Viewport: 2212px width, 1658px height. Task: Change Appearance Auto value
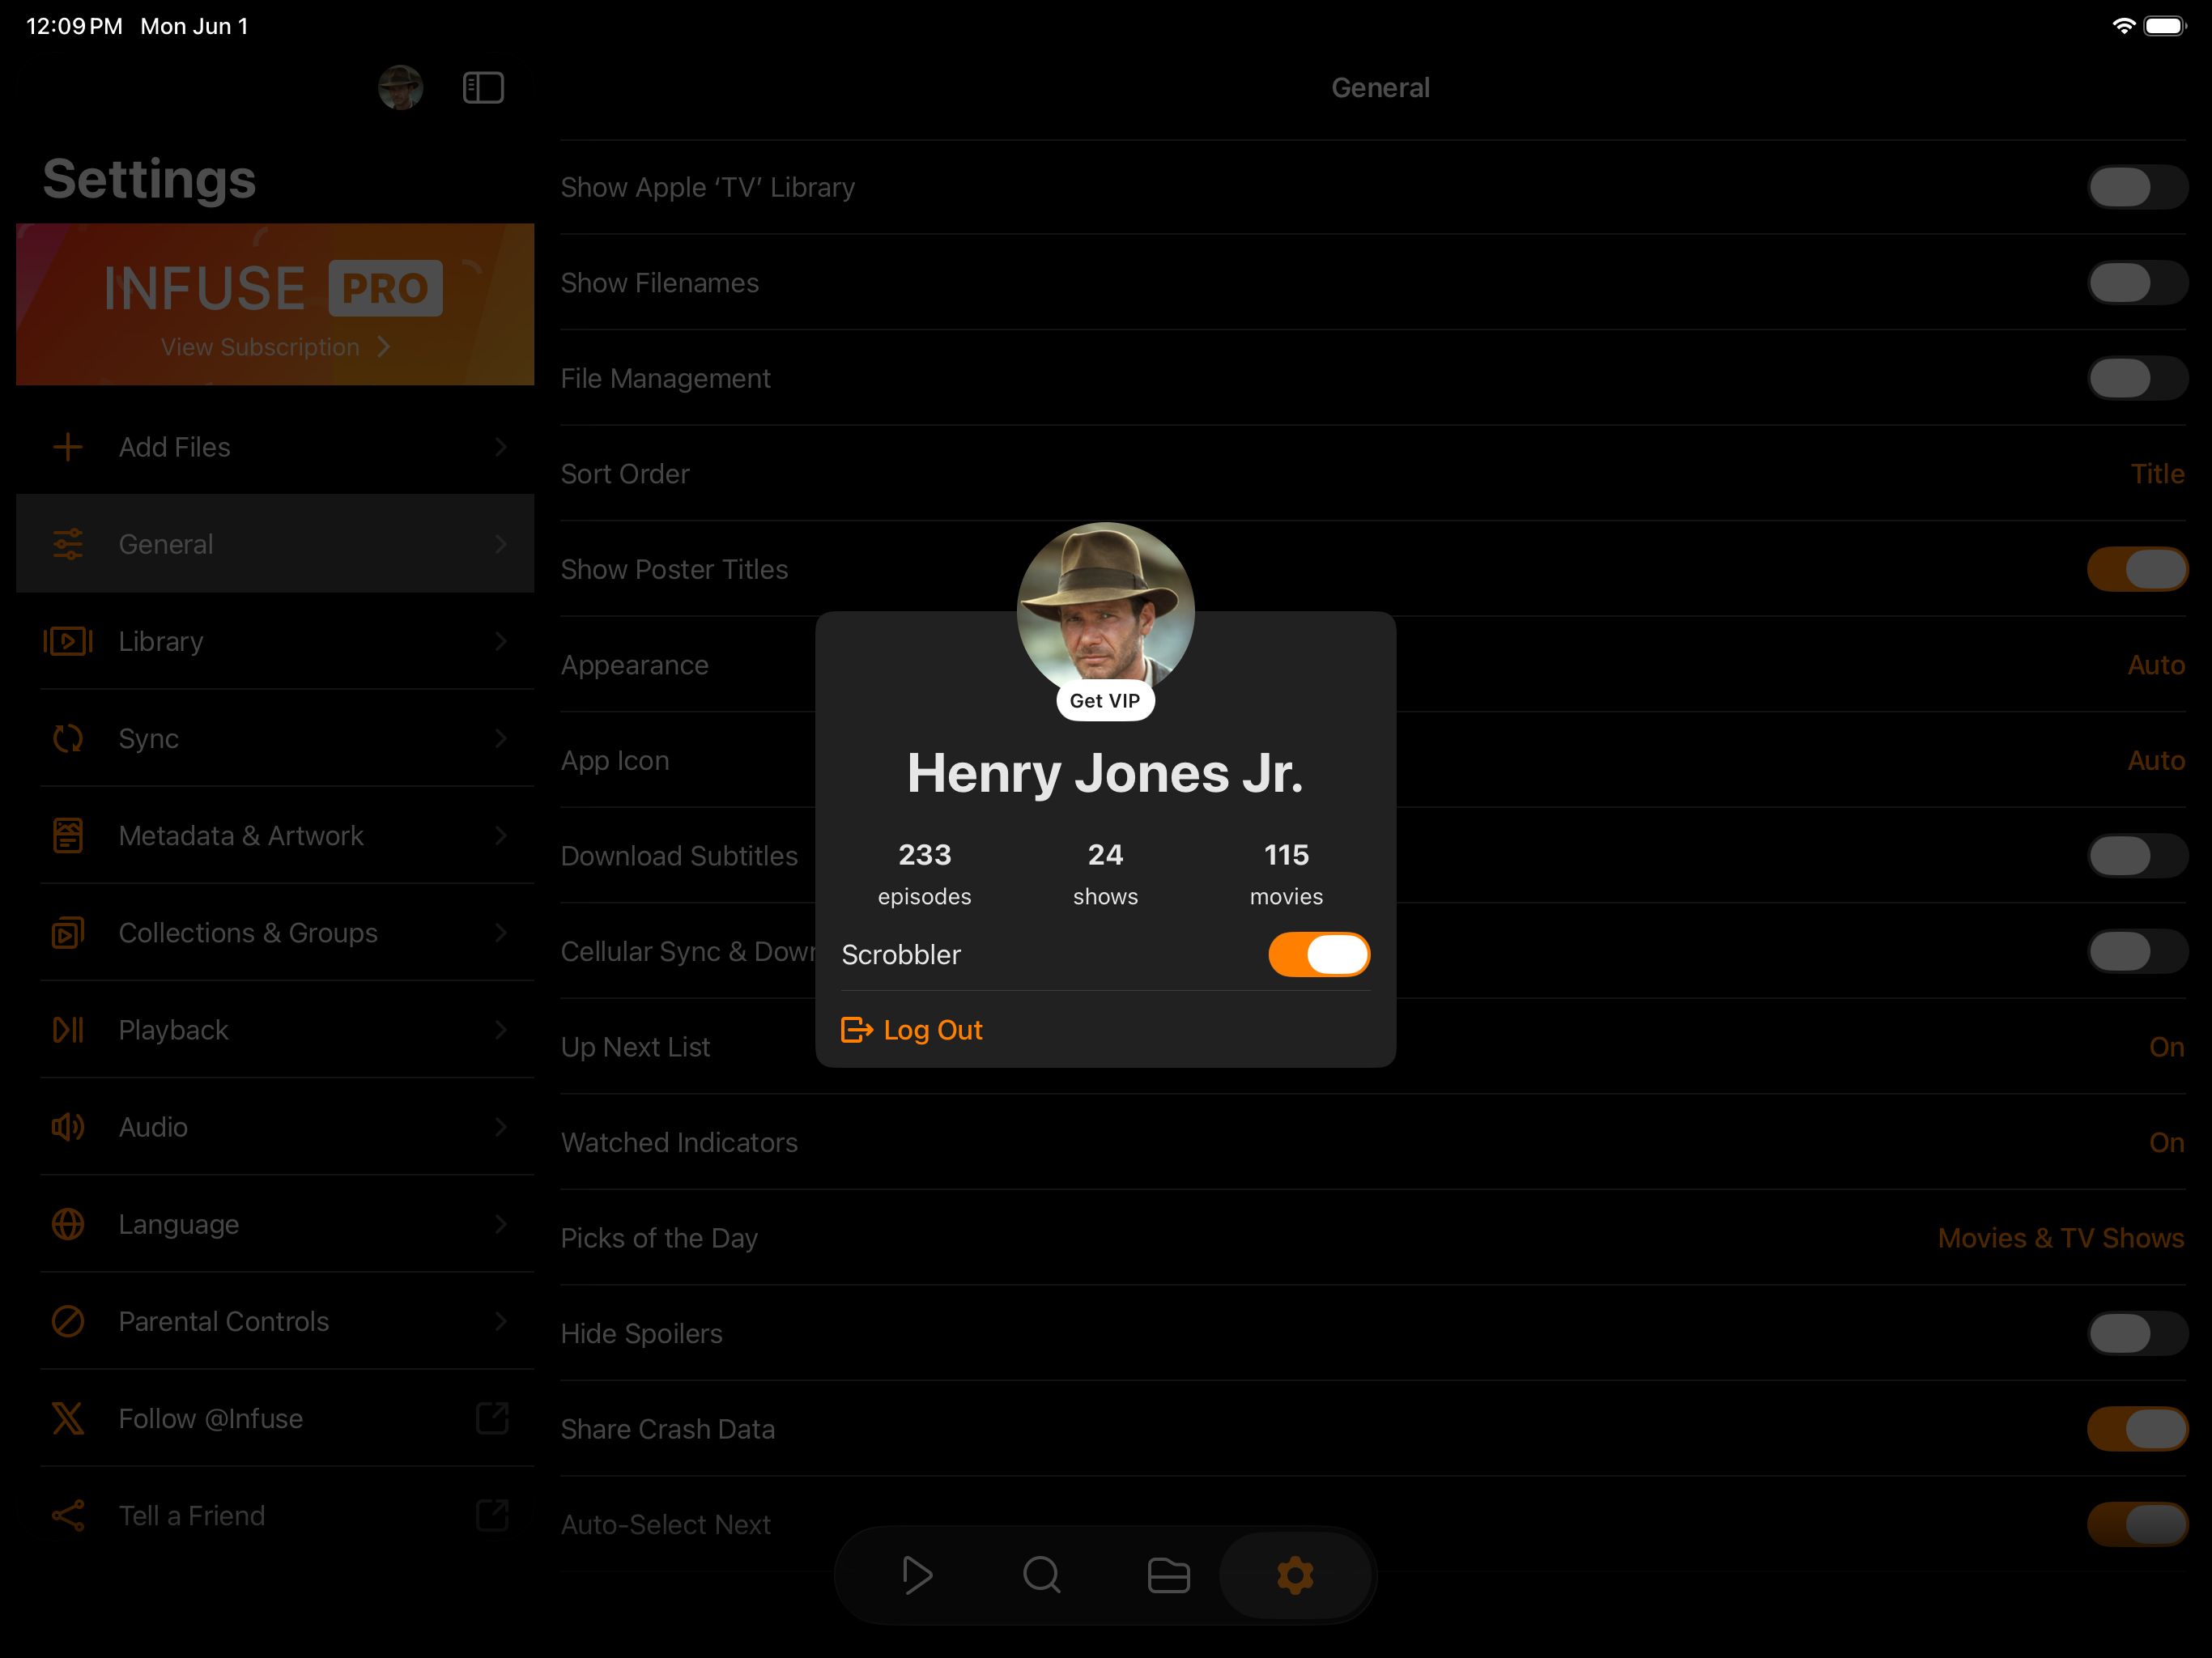pos(2156,665)
